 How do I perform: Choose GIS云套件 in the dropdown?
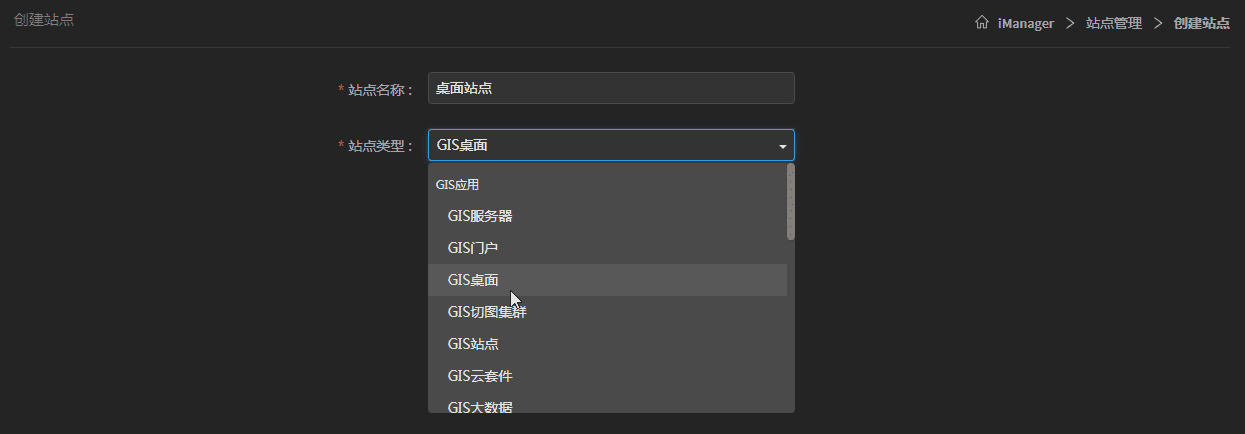tap(480, 376)
